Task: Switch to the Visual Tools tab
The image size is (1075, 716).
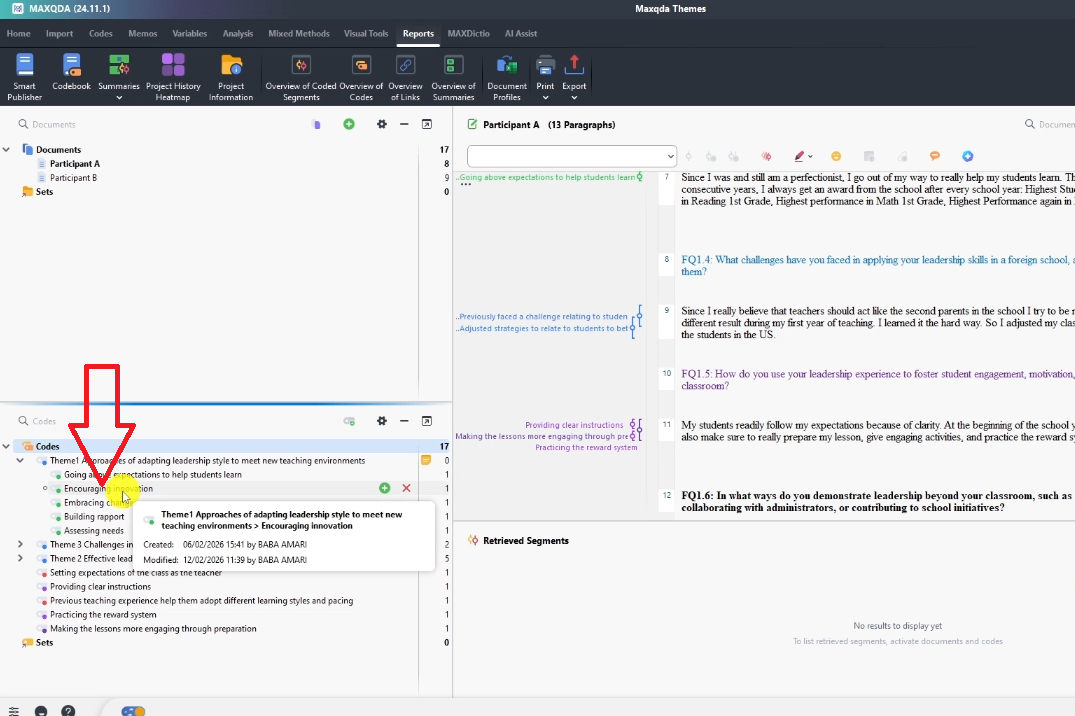Action: (365, 33)
